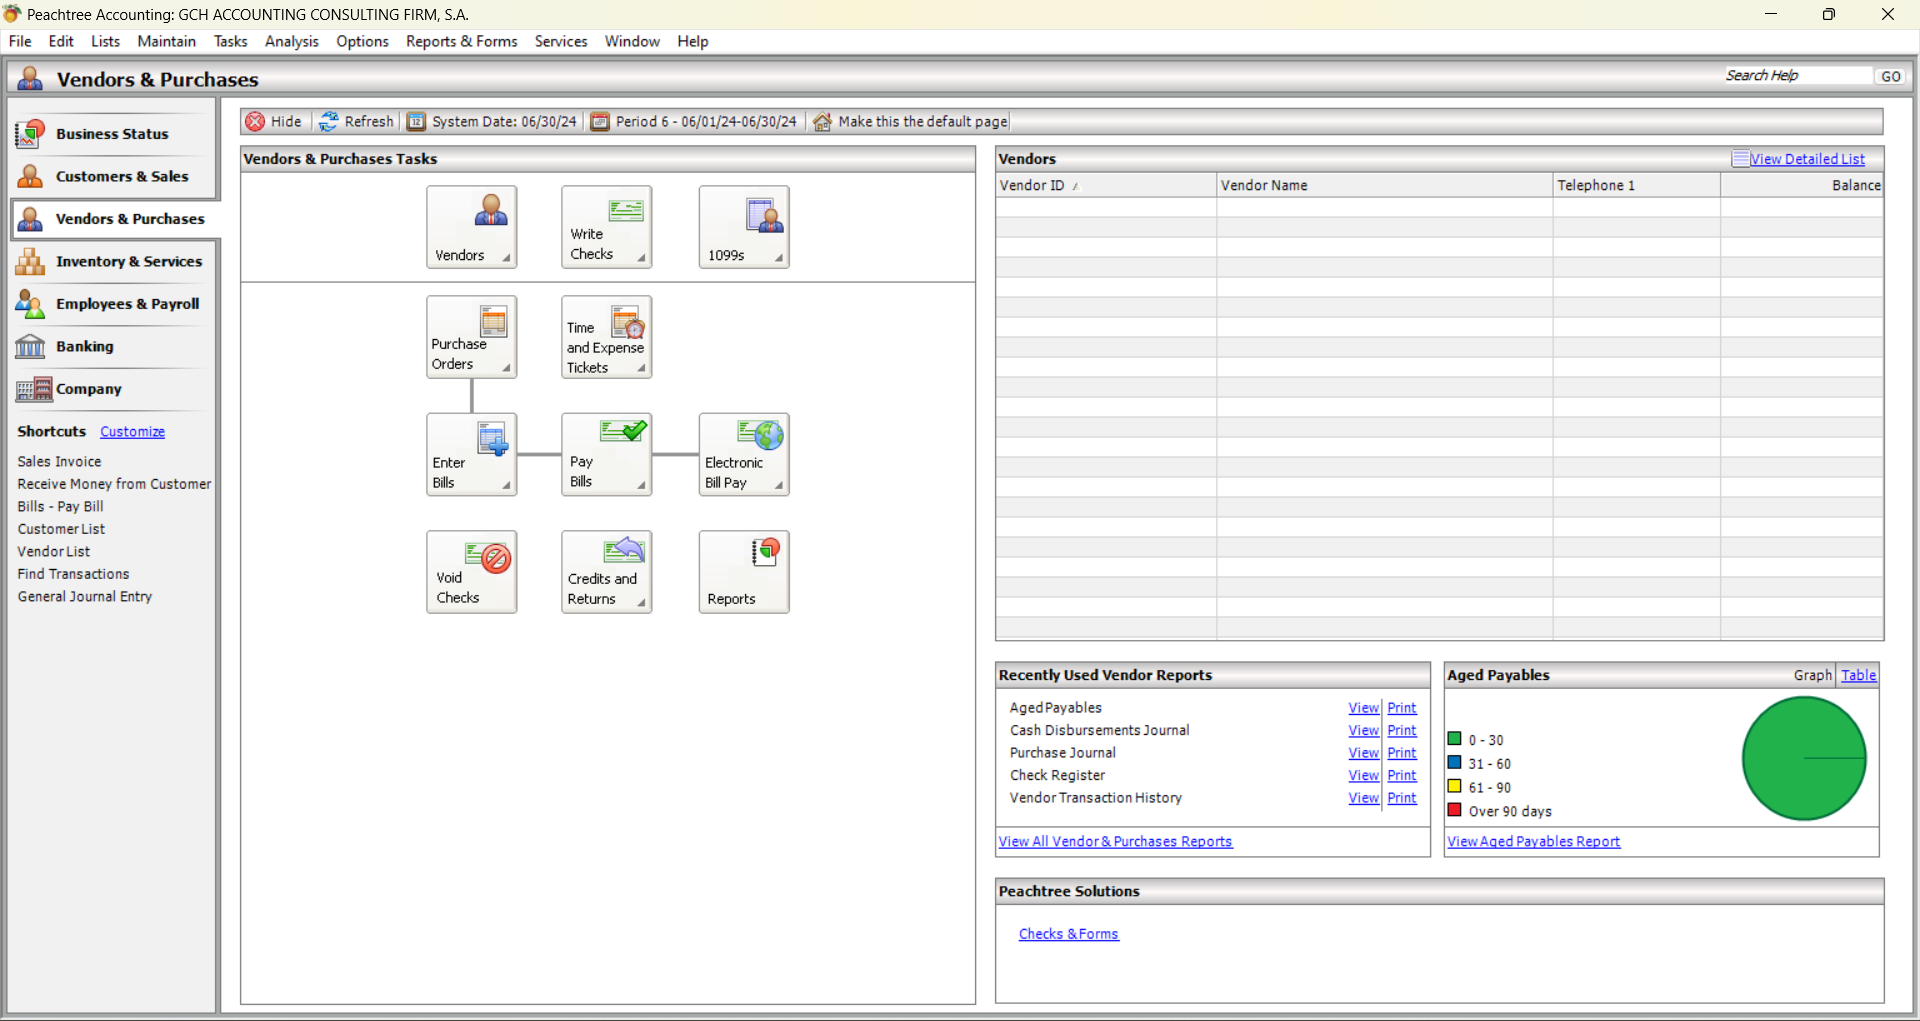The image size is (1920, 1021).
Task: Refresh the Vendors & Purchases page
Action: point(357,122)
